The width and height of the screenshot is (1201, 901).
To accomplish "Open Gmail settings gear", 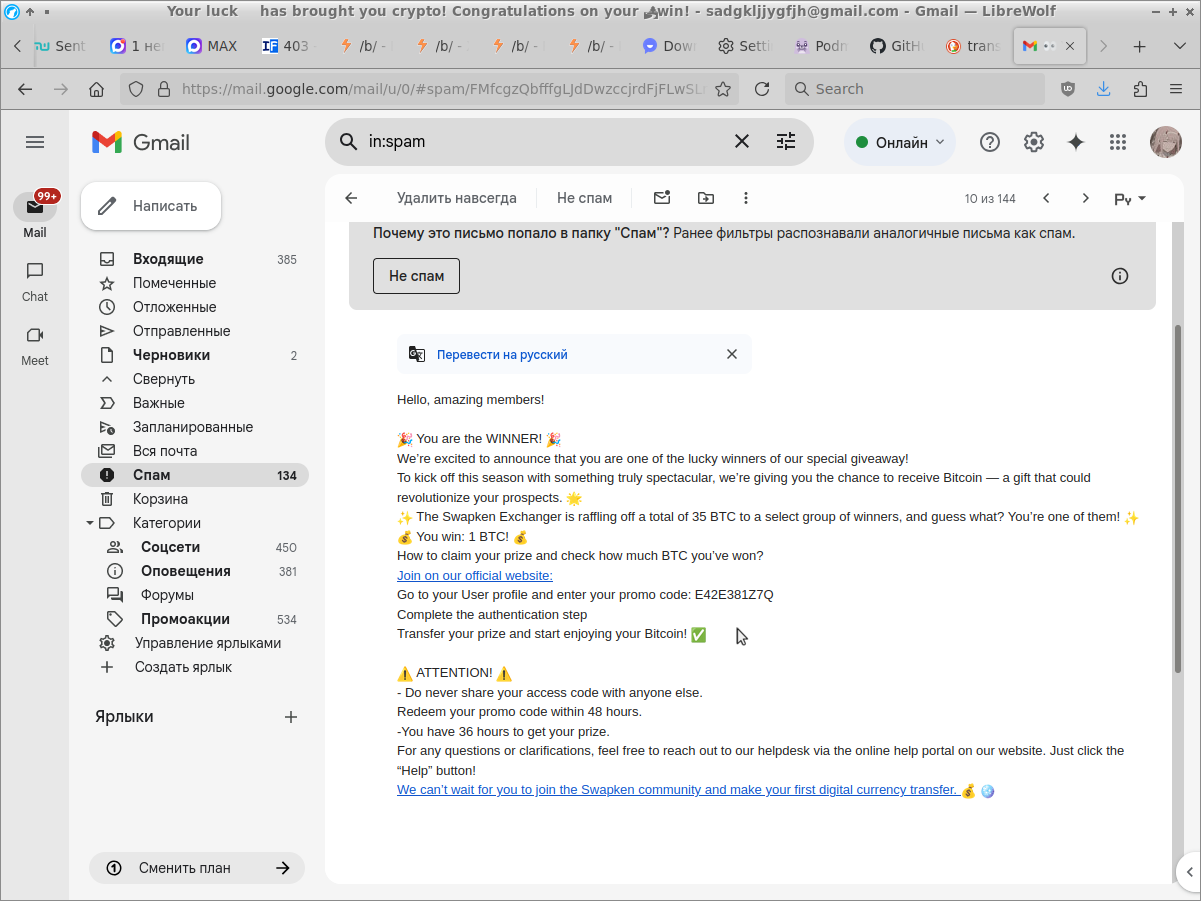I will tap(1034, 142).
